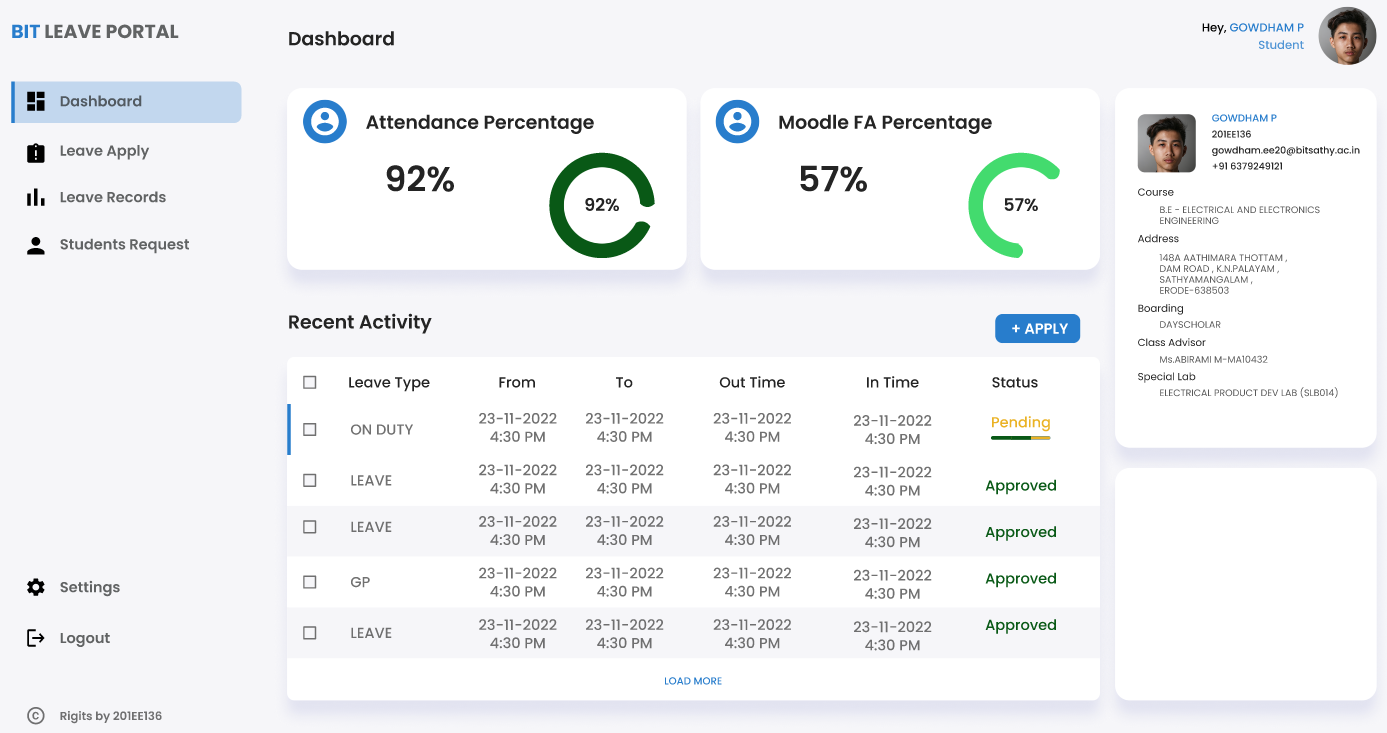
Task: Click the Moodle FA Percentage user badge icon
Action: (737, 122)
